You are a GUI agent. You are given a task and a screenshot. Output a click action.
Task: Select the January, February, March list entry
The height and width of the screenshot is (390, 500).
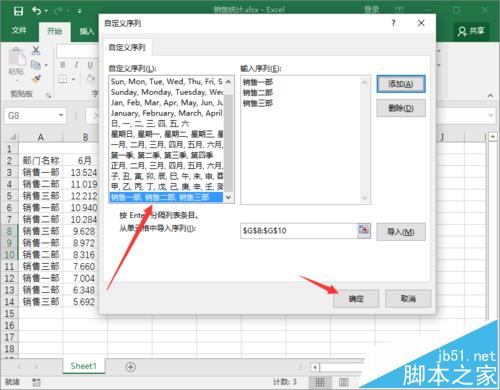(x=166, y=113)
